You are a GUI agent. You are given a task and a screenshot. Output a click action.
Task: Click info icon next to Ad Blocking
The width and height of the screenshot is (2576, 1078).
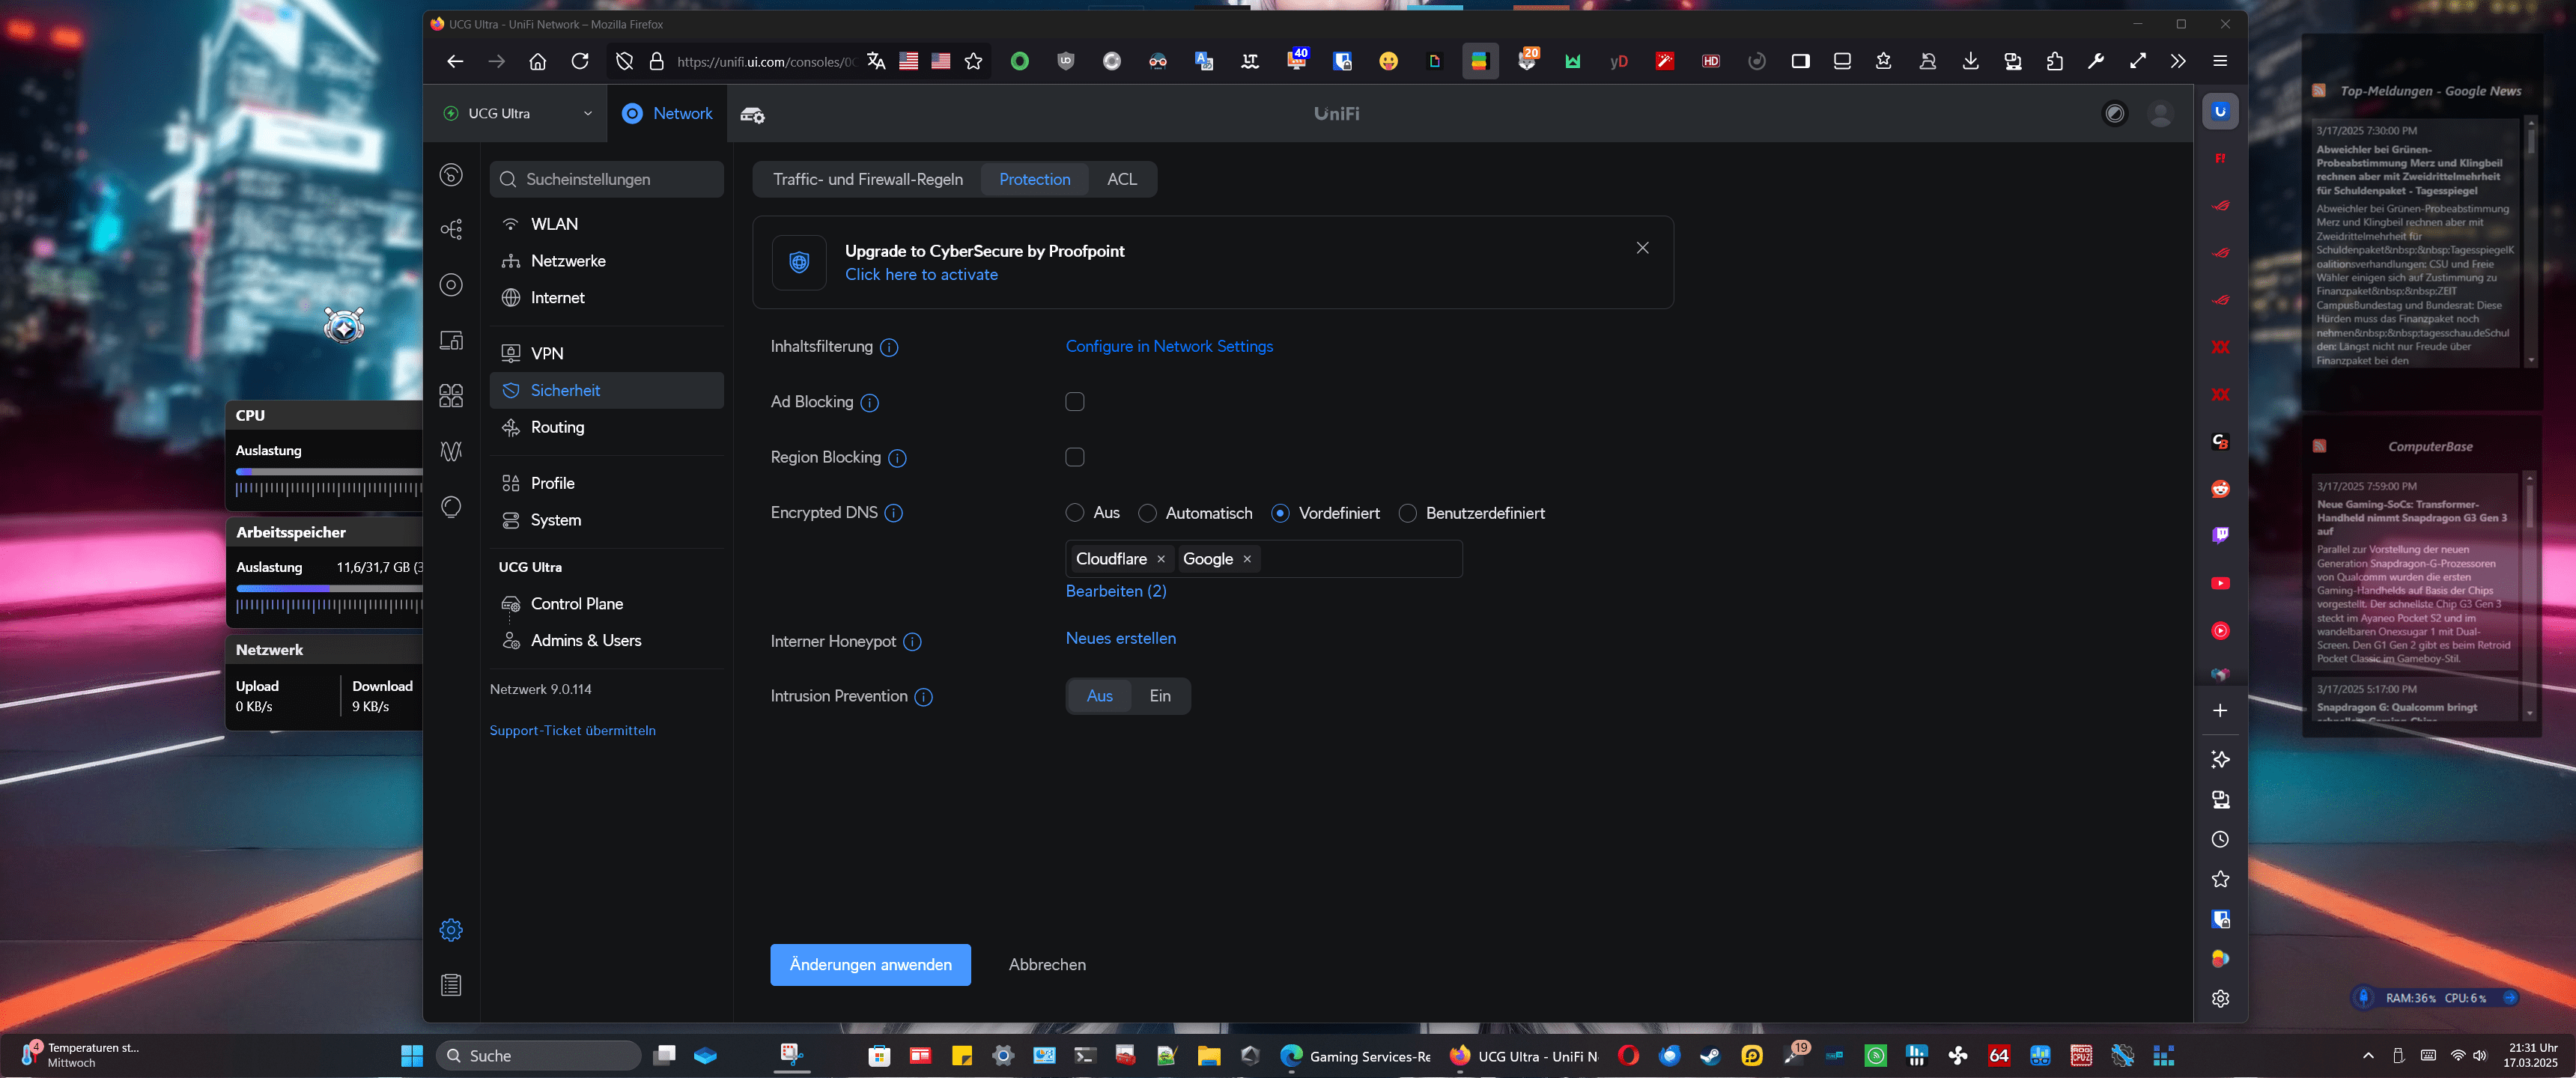pyautogui.click(x=870, y=402)
